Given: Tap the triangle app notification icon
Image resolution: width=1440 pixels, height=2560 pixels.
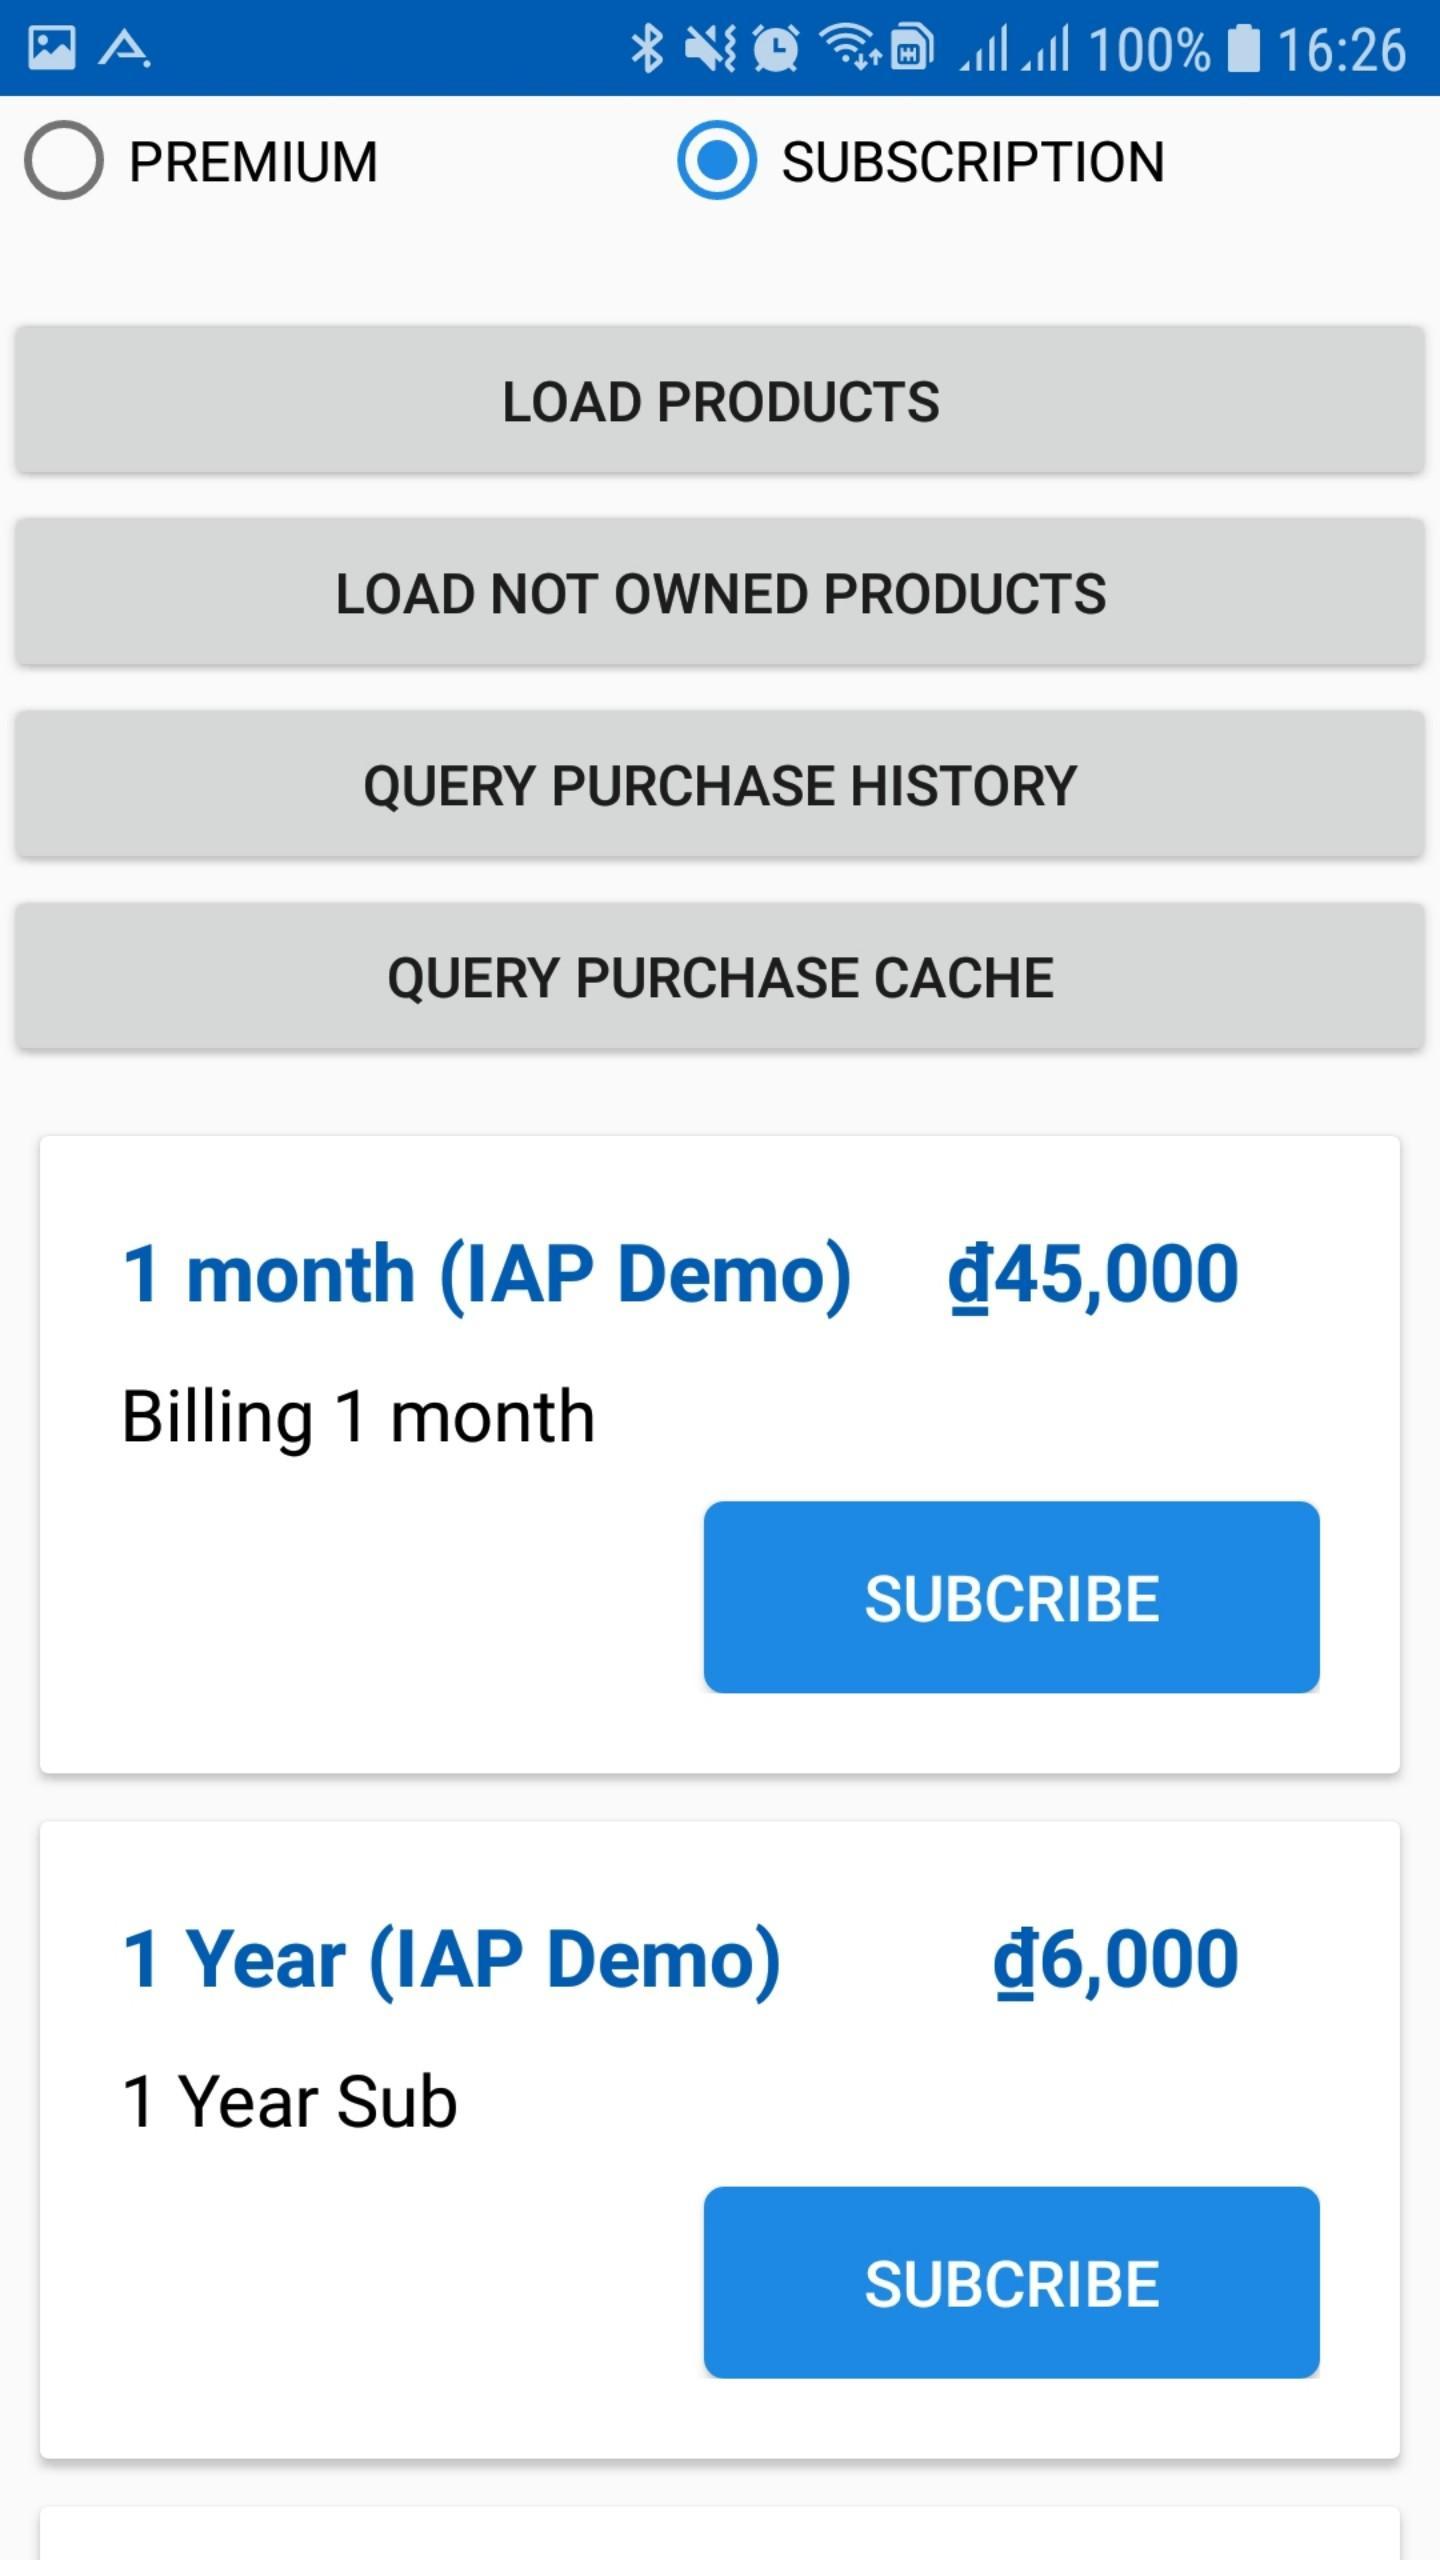Looking at the screenshot, I should pos(124,48).
